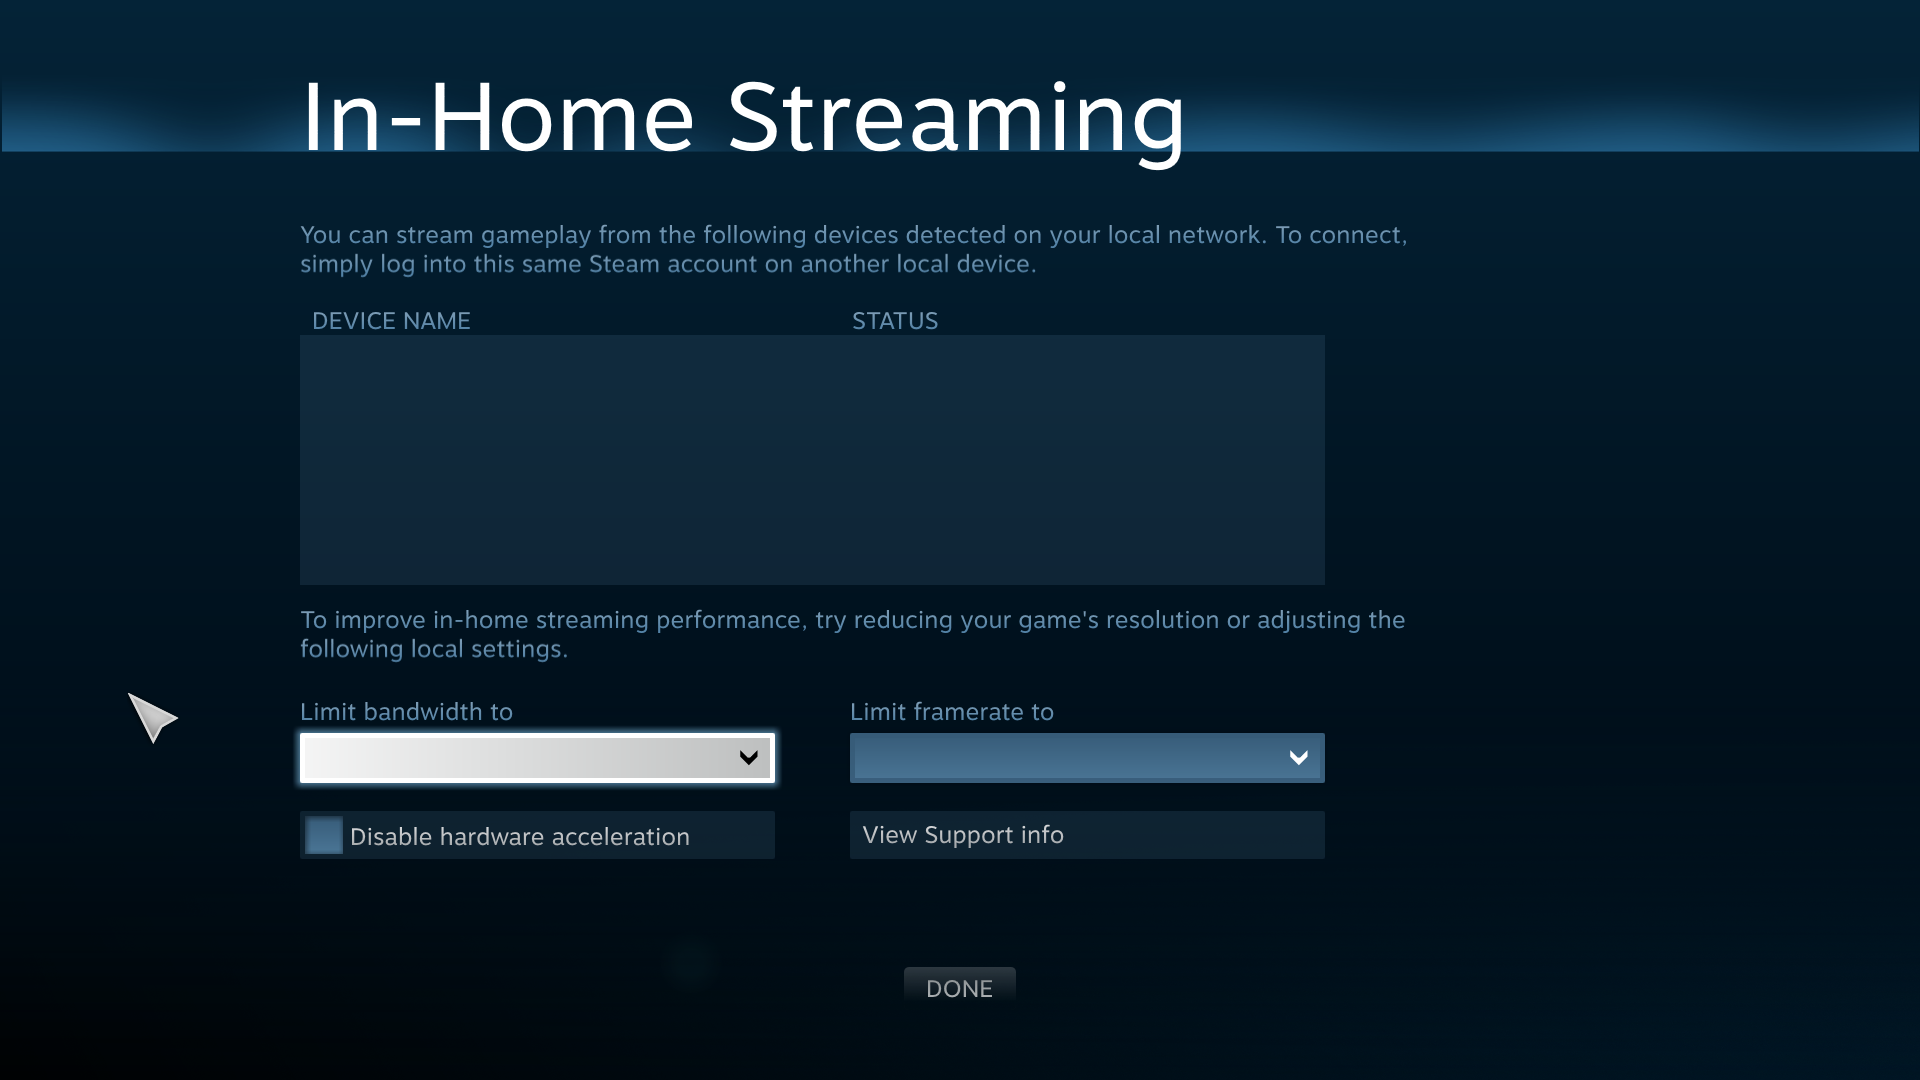The image size is (1920, 1080).
Task: Focus the blue framerate selection field
Action: click(1087, 758)
